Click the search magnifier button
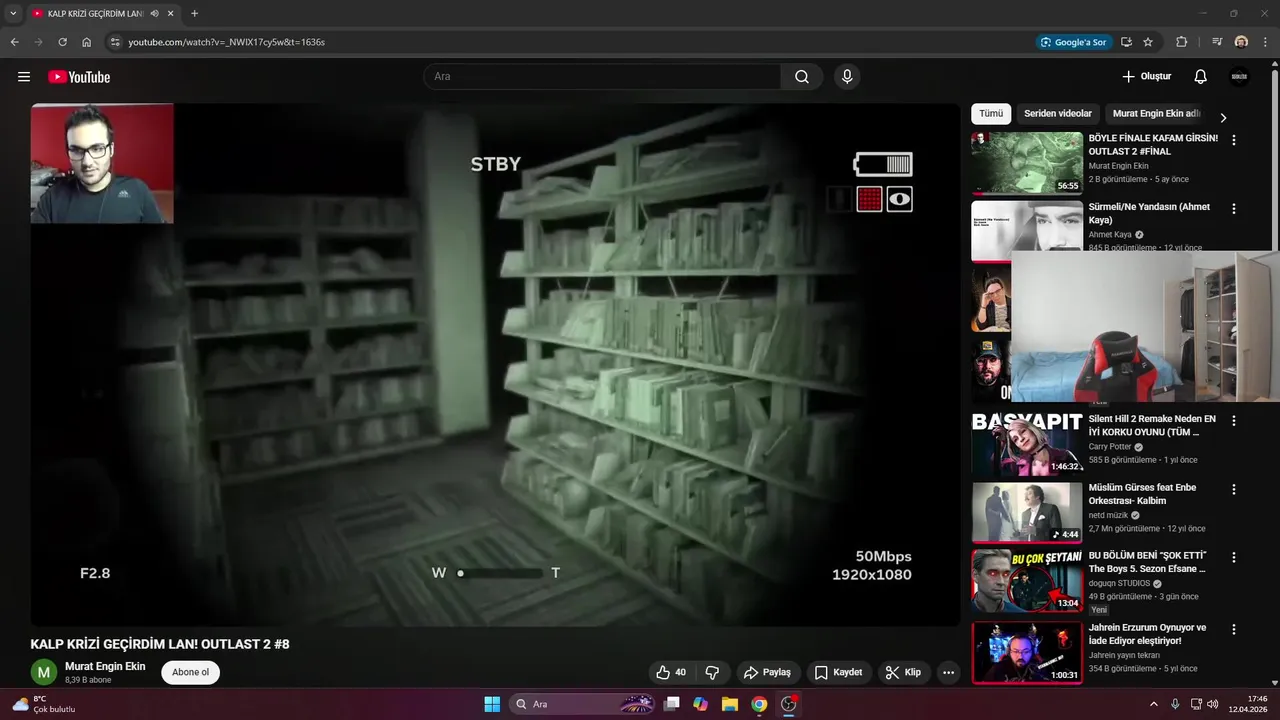This screenshot has width=1280, height=720. [x=802, y=77]
